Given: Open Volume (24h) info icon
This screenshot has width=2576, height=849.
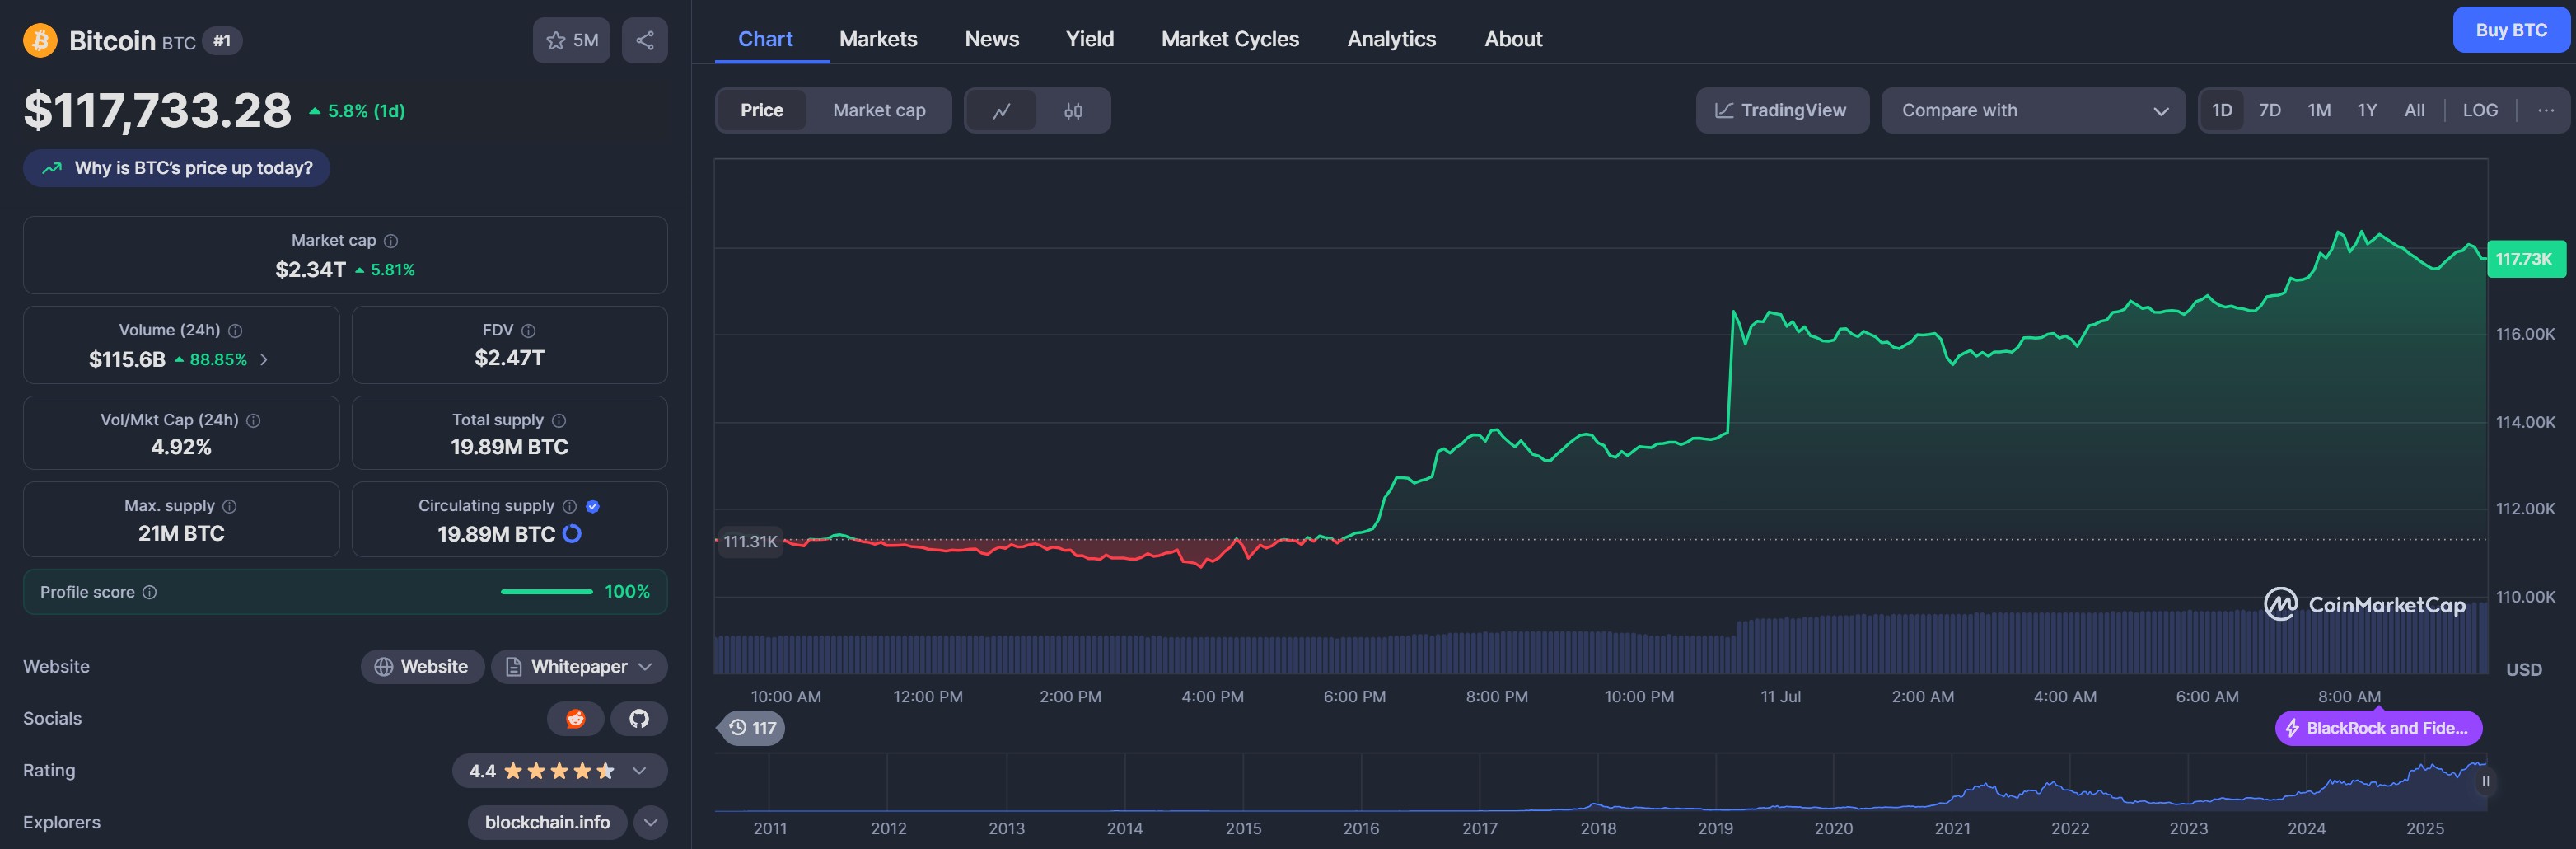Looking at the screenshot, I should pyautogui.click(x=235, y=331).
